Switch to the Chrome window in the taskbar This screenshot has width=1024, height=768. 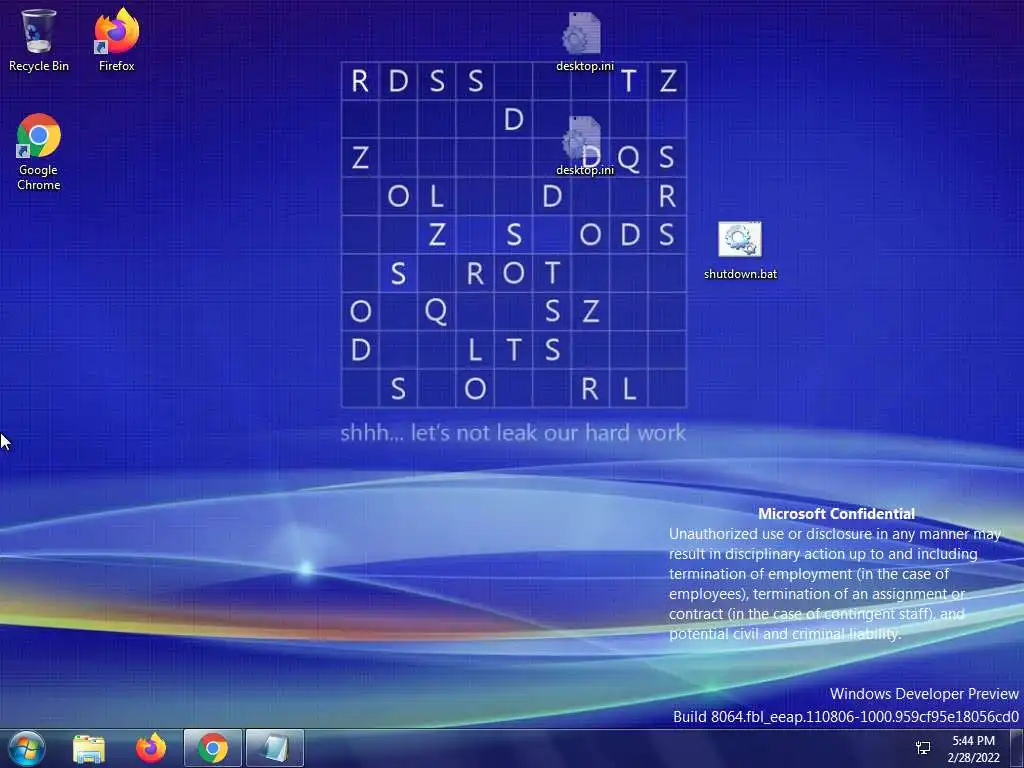point(213,748)
